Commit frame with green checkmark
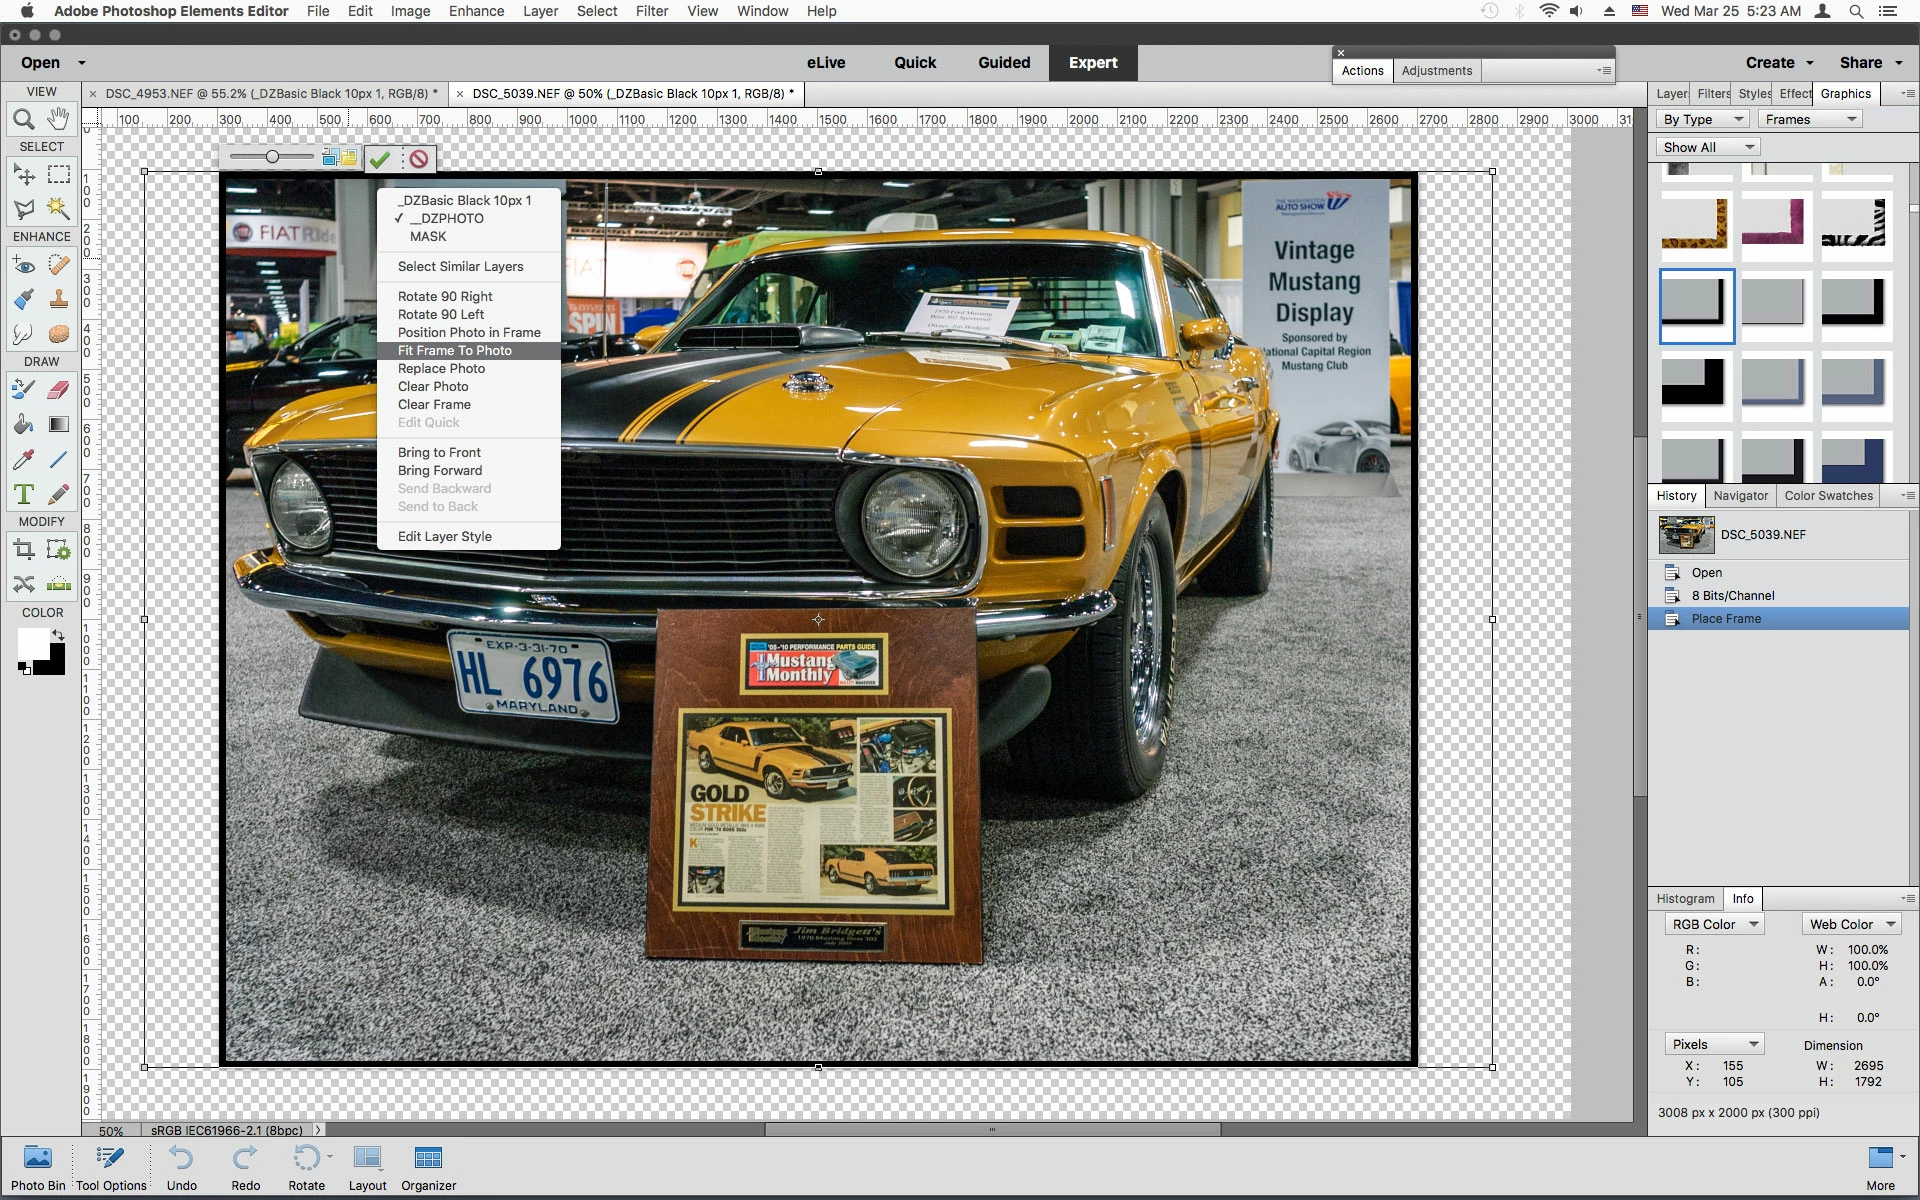 [x=380, y=159]
